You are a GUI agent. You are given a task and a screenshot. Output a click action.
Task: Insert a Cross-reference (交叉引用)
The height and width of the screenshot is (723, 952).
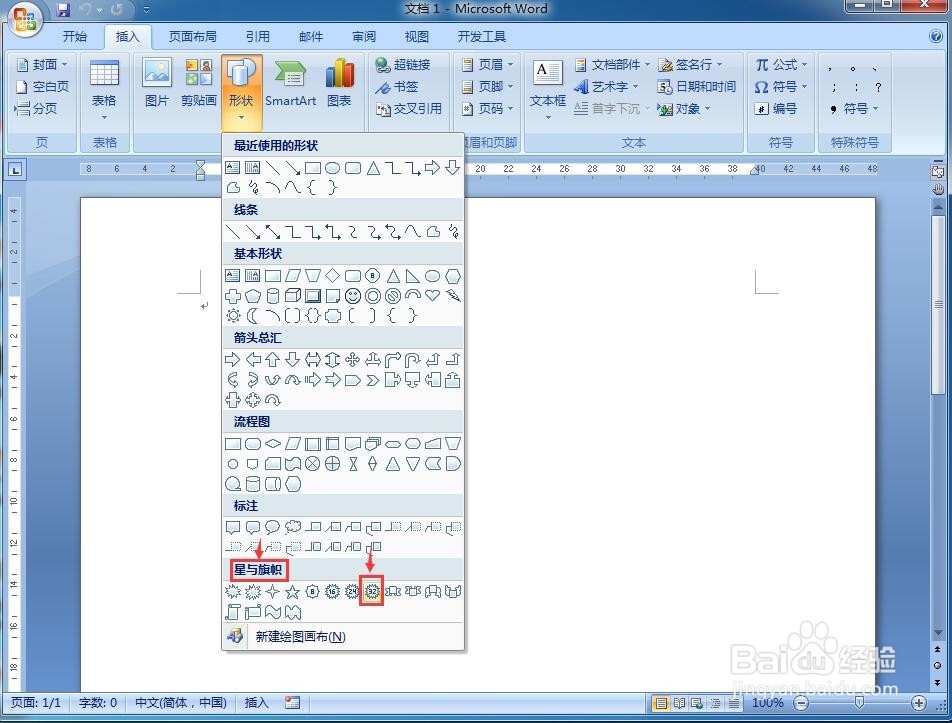409,109
